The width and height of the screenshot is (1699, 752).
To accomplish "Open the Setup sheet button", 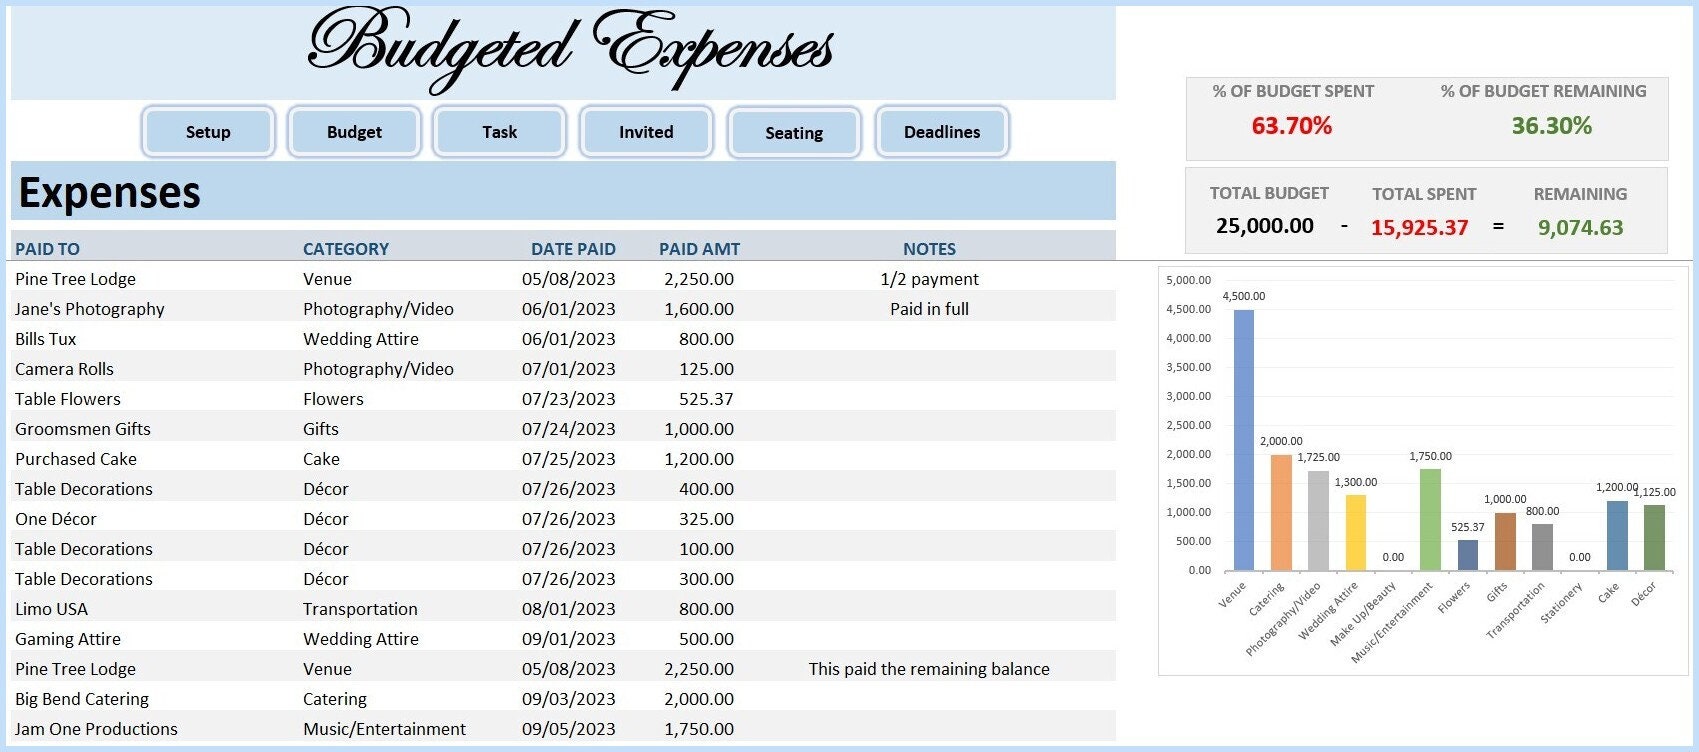I will coord(208,132).
